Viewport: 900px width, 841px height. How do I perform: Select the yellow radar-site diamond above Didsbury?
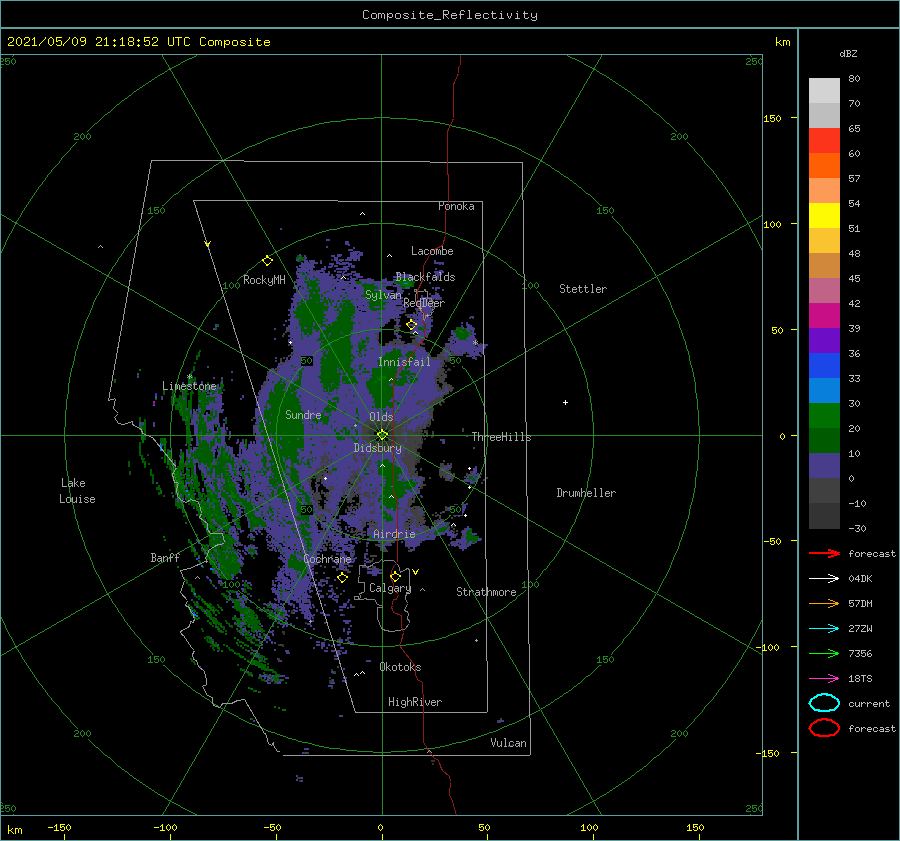(x=382, y=435)
